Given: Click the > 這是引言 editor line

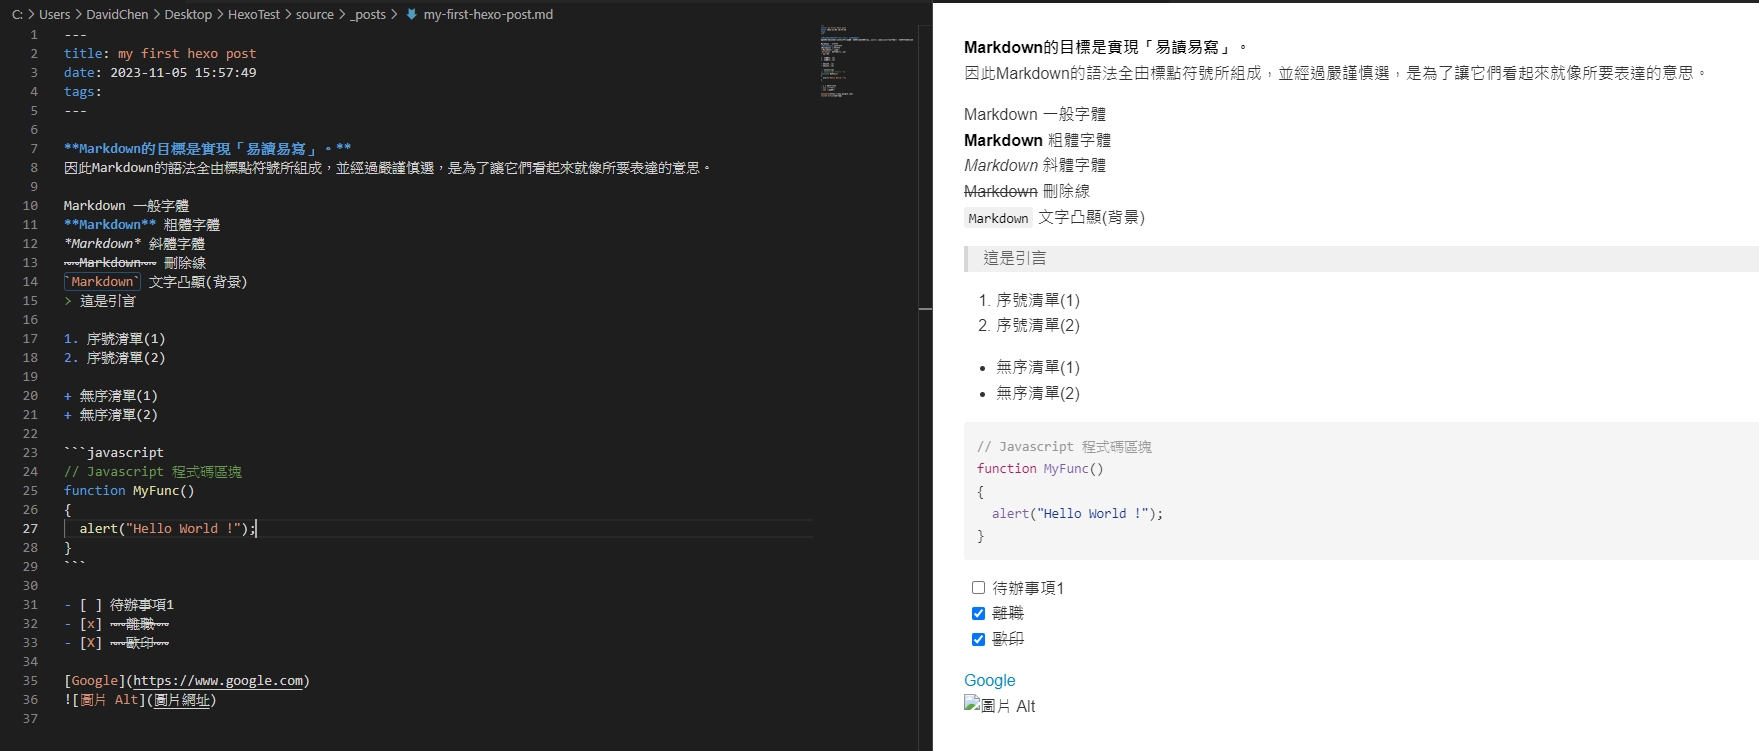Looking at the screenshot, I should pos(100,301).
